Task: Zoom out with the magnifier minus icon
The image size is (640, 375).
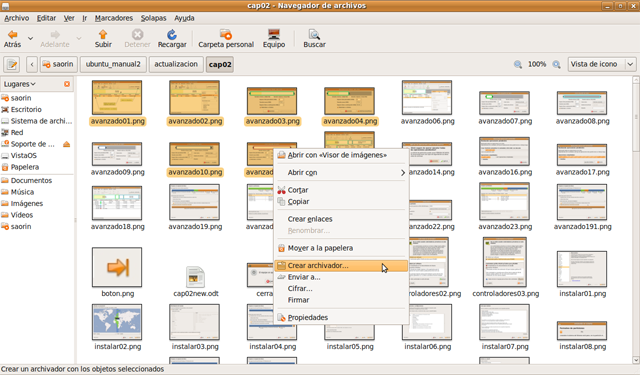Action: (x=518, y=64)
